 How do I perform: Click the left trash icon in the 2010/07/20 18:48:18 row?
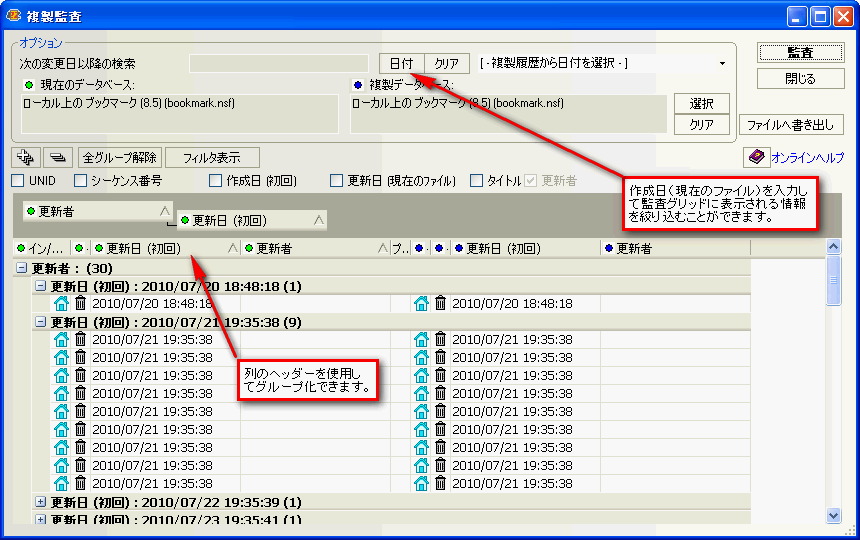(80, 303)
